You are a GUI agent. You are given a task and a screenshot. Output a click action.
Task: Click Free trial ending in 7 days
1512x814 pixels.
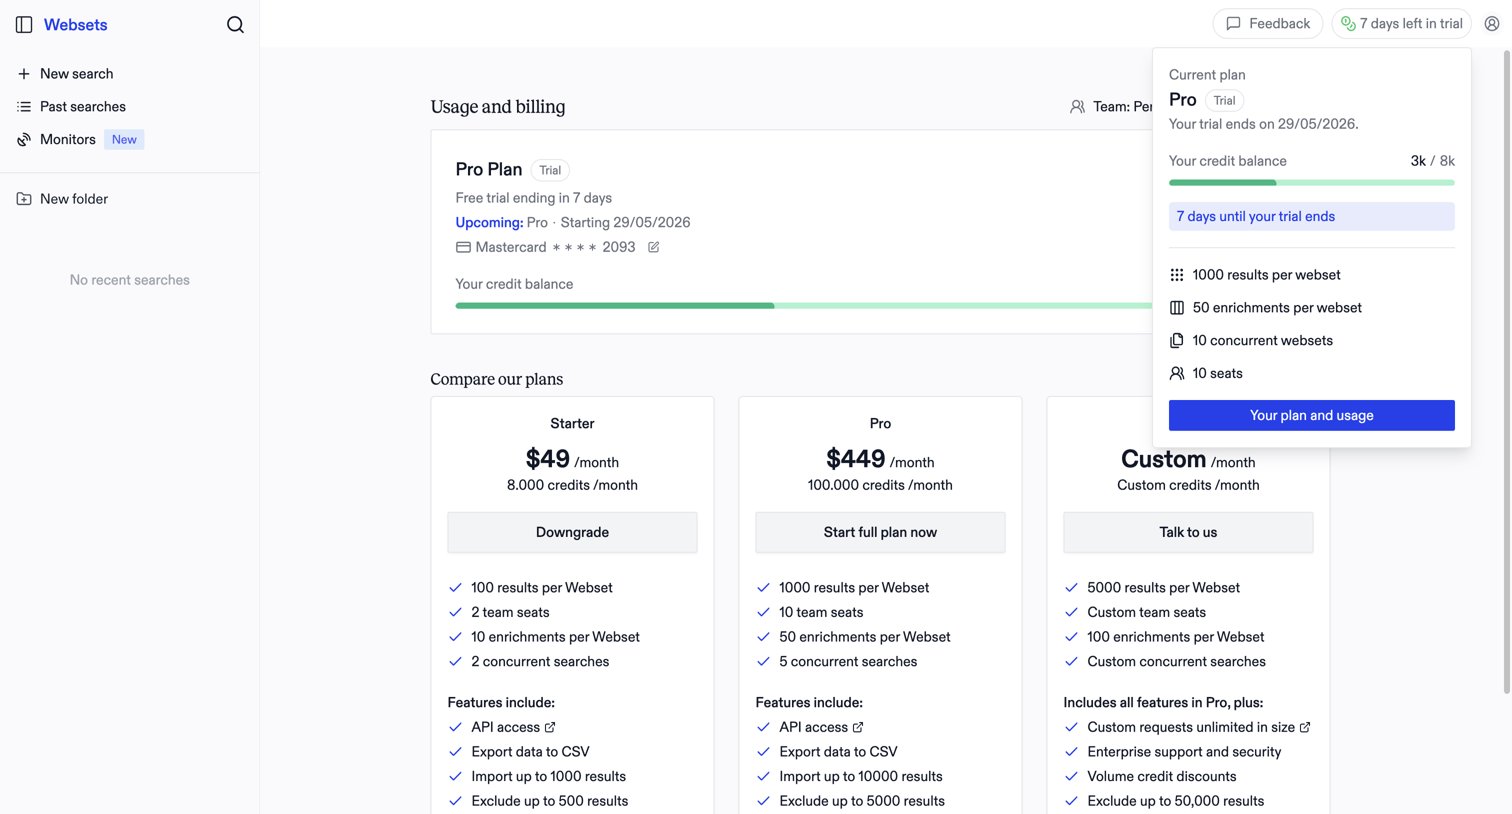coord(534,198)
